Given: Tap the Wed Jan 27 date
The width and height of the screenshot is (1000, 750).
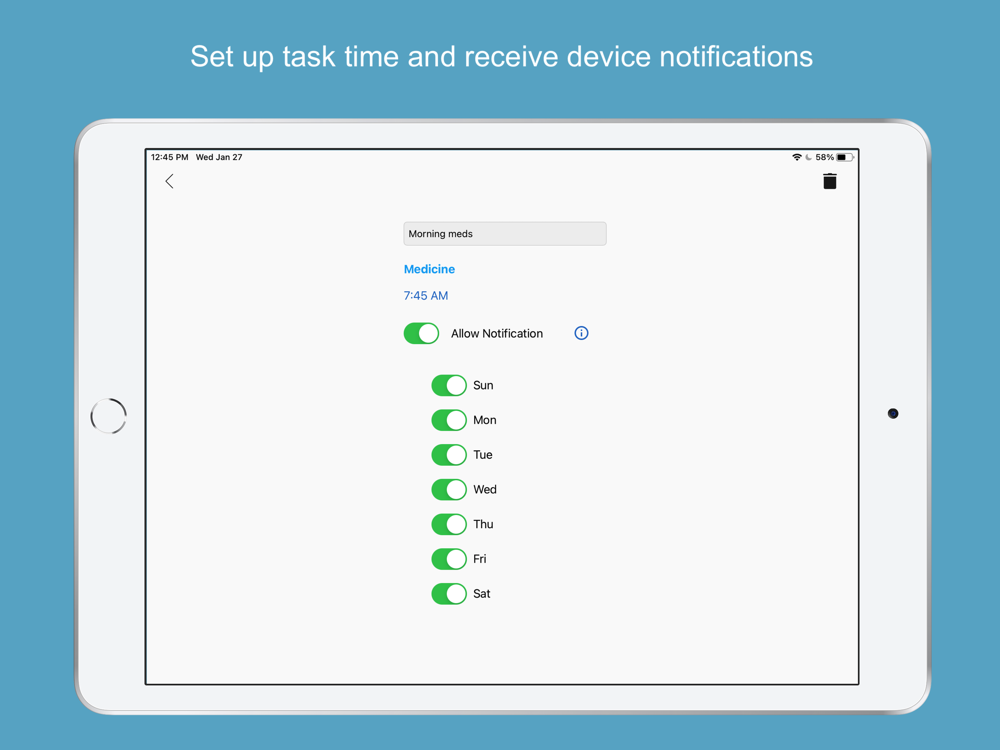Looking at the screenshot, I should [x=219, y=157].
